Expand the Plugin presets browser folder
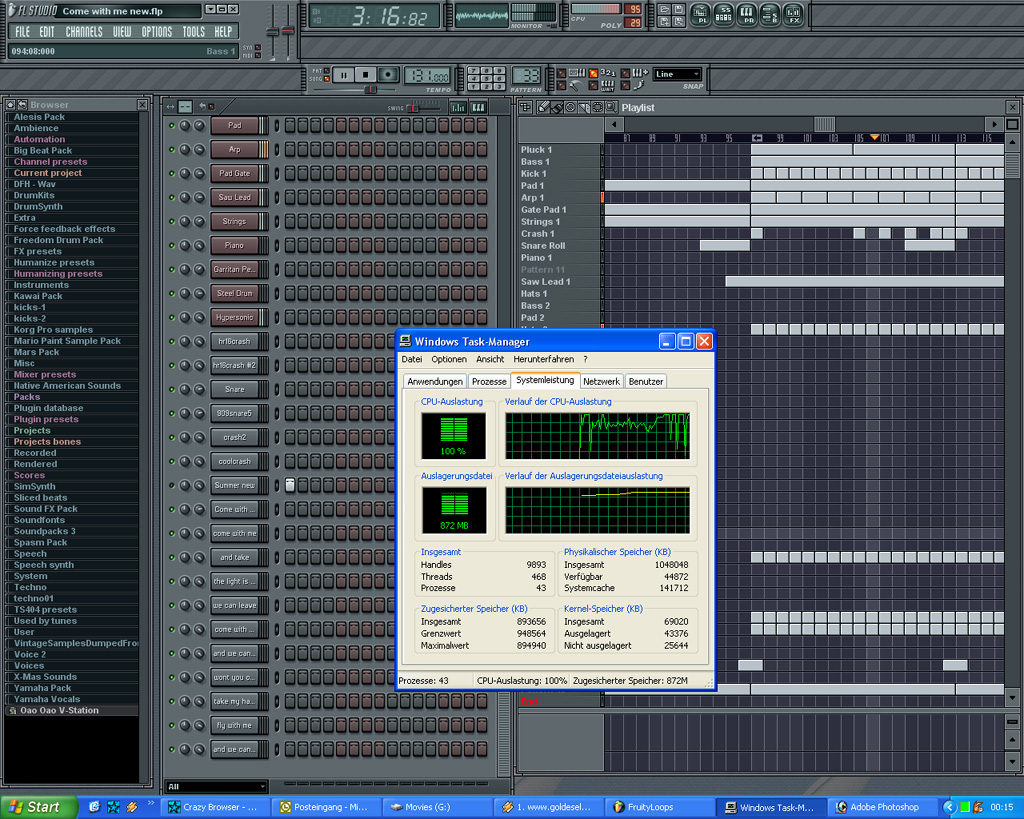 point(46,419)
